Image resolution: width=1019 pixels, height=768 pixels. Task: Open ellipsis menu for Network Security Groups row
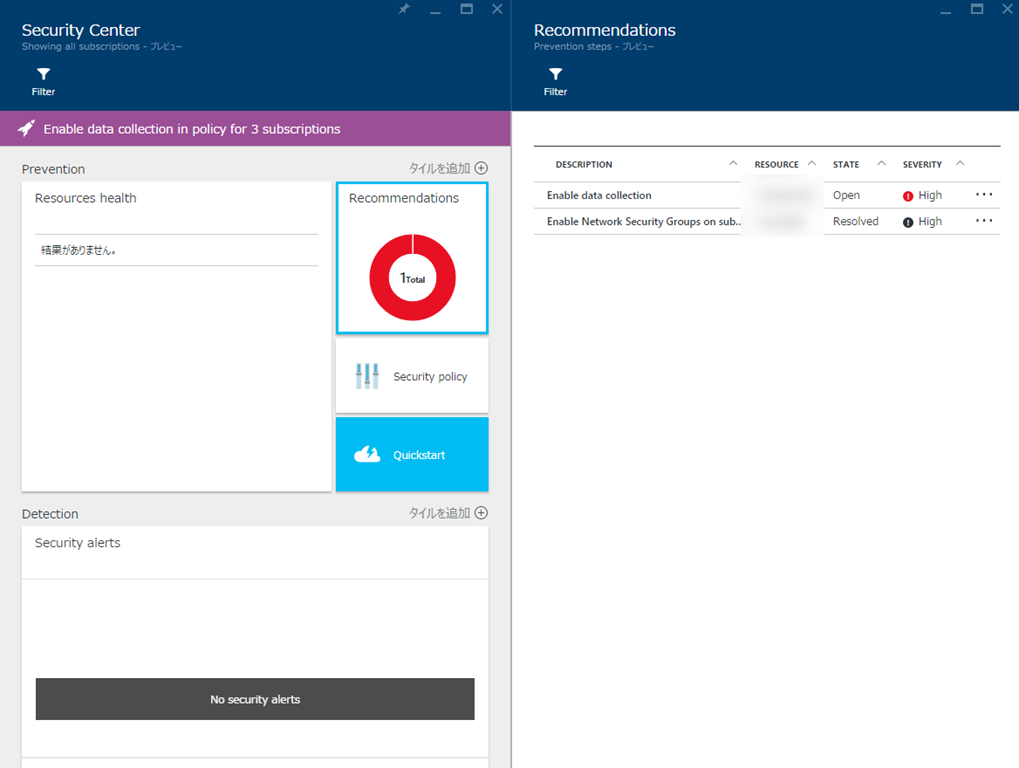(984, 220)
